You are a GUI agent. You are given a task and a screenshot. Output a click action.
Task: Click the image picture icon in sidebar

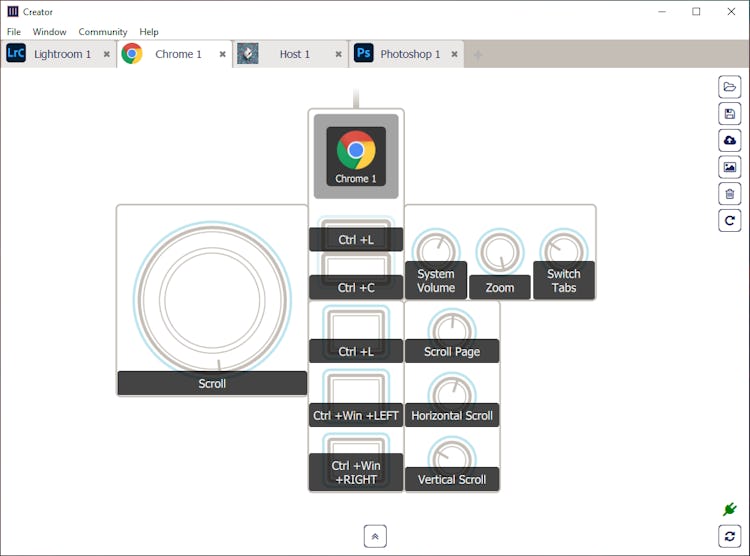tap(729, 167)
